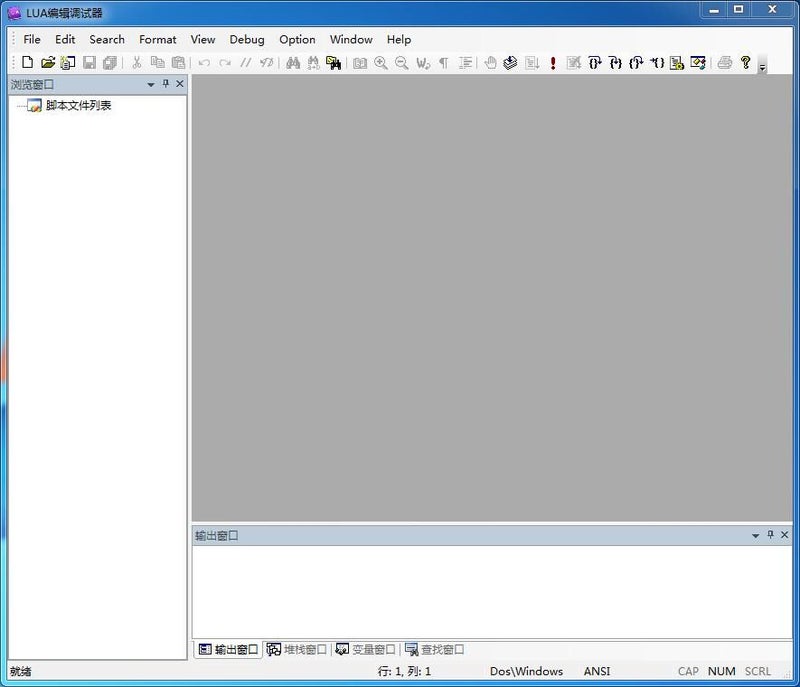The height and width of the screenshot is (687, 800).
Task: Open the Debug menu
Action: coord(246,39)
